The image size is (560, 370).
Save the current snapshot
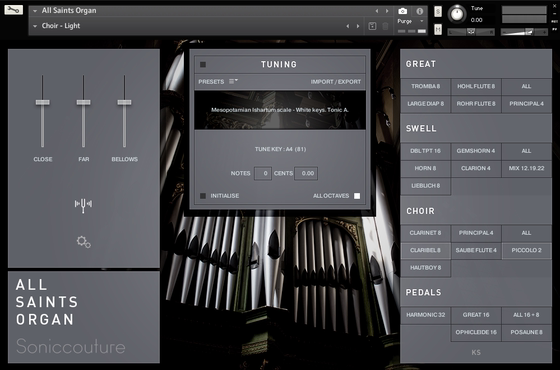[x=372, y=26]
